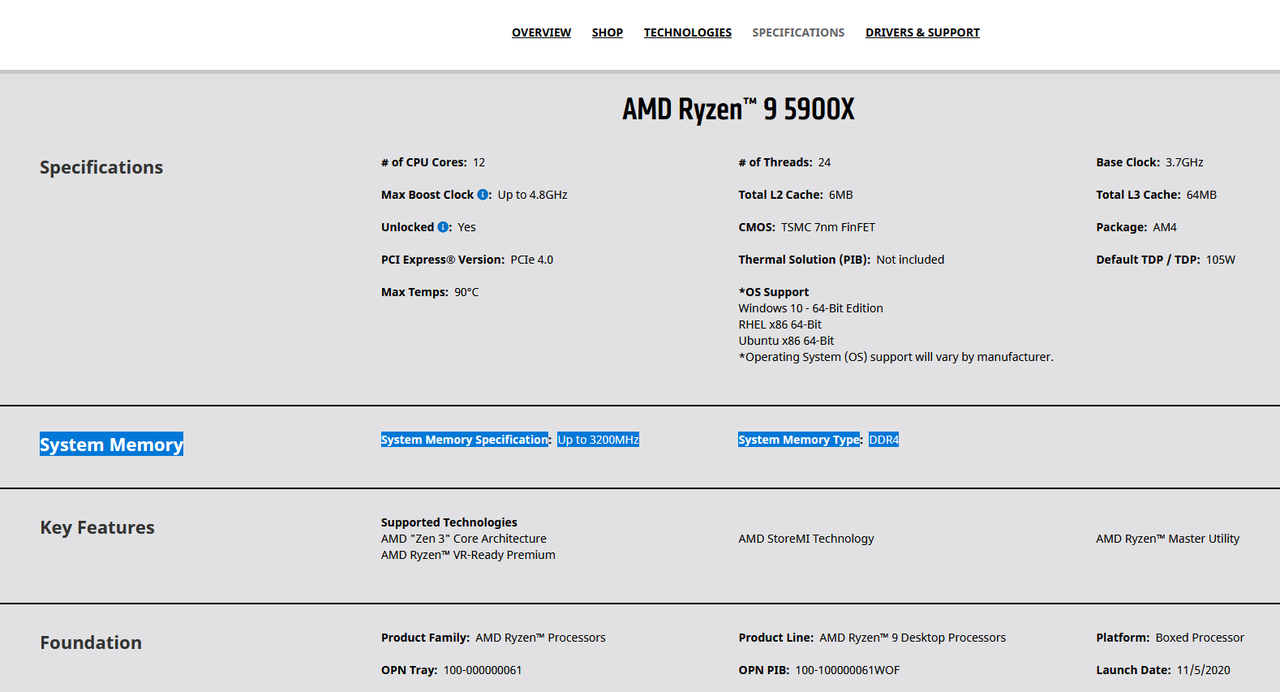This screenshot has height=692, width=1280.
Task: Click the Key Features section heading
Action: [97, 527]
